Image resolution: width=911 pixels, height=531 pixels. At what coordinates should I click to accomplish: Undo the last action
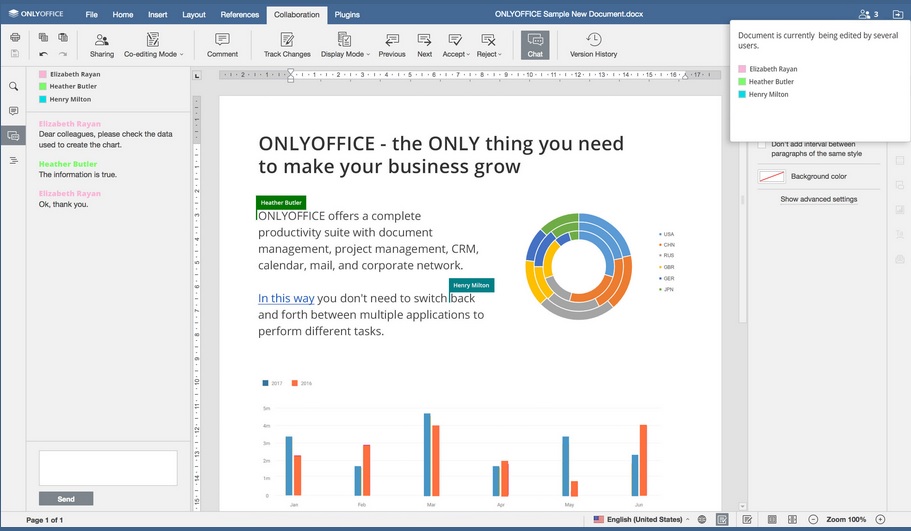(x=43, y=53)
